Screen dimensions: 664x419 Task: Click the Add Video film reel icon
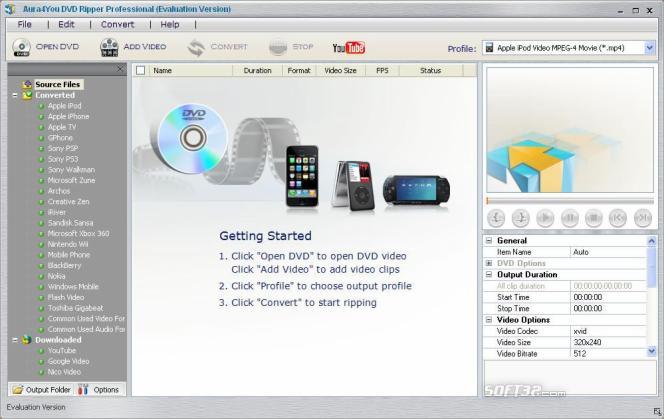tap(109, 47)
